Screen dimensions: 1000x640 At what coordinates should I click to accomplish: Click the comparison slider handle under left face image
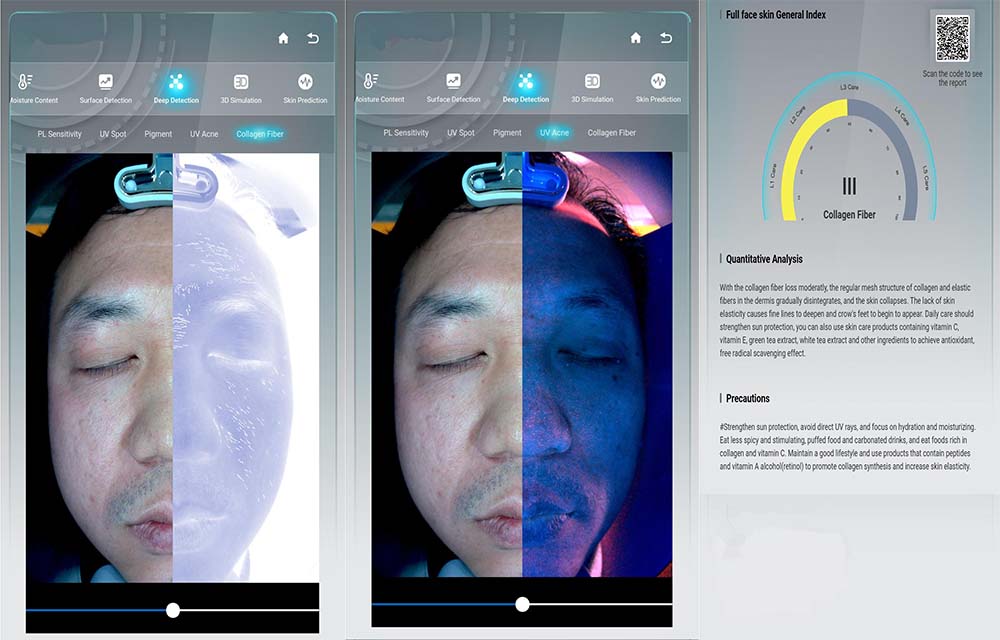pos(173,609)
